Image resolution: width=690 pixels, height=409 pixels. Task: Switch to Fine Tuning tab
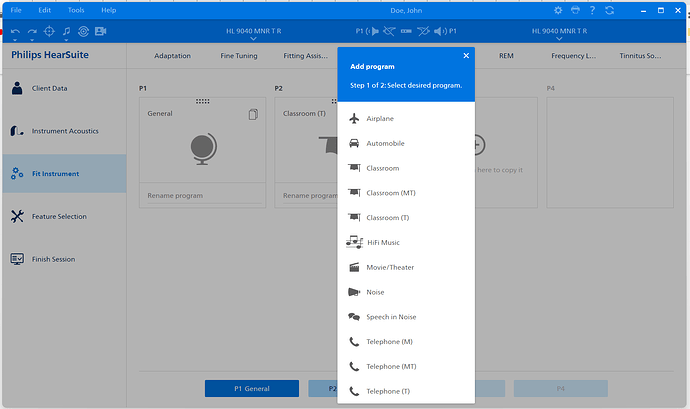[x=239, y=55]
